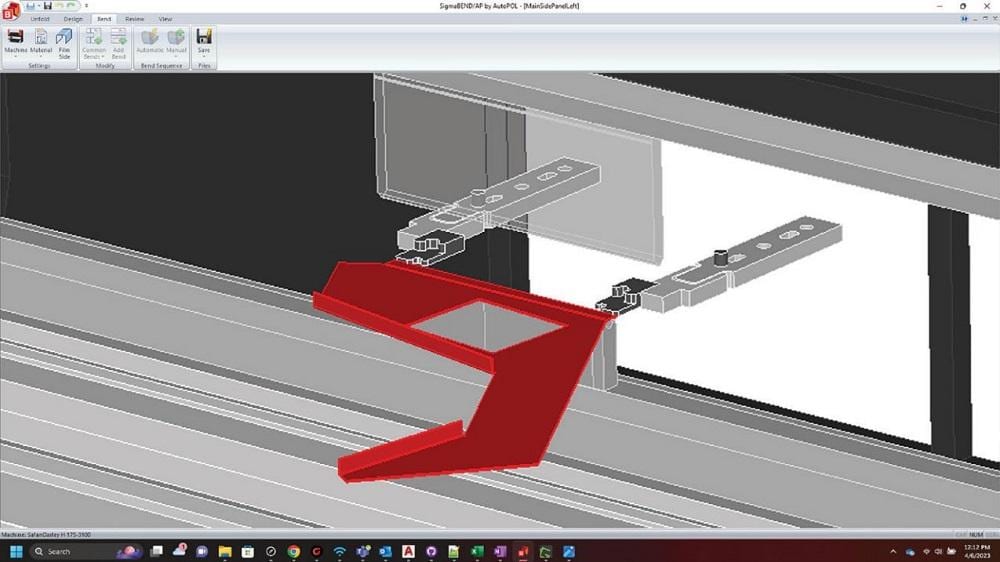Switch to the Design ribbon tab
The width and height of the screenshot is (1000, 562).
coord(73,19)
